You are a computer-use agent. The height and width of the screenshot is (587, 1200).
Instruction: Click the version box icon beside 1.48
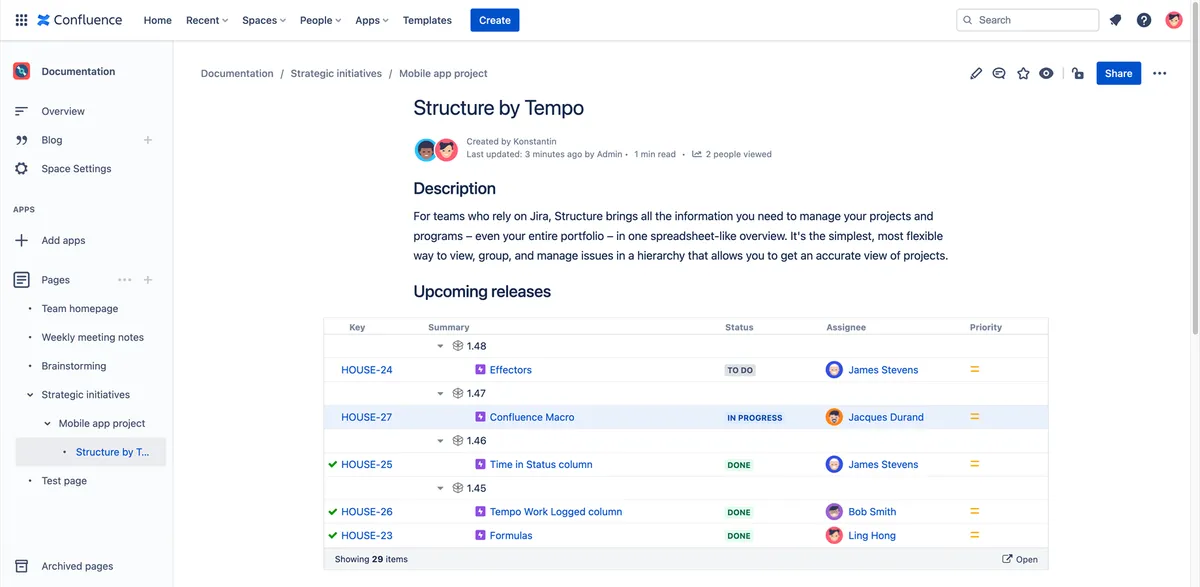[x=458, y=346]
